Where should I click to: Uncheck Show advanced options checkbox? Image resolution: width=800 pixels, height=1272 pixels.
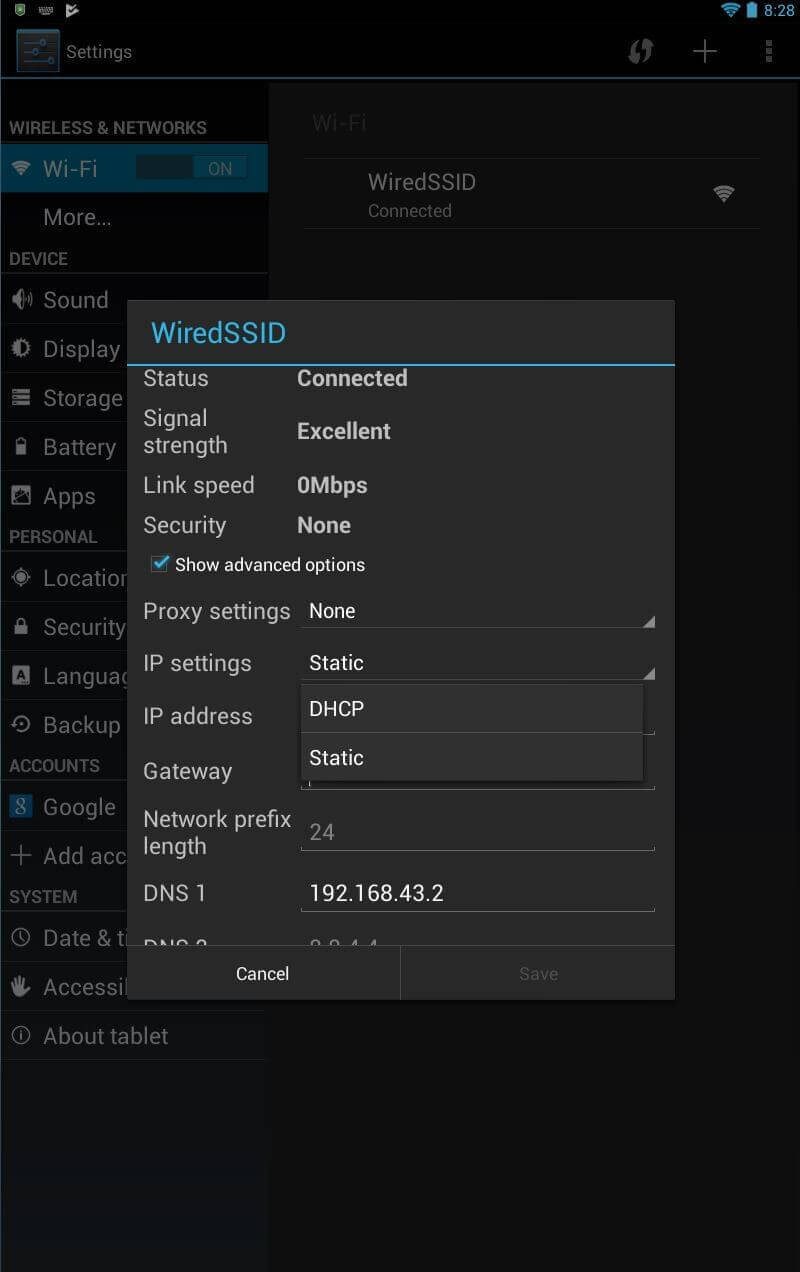160,564
